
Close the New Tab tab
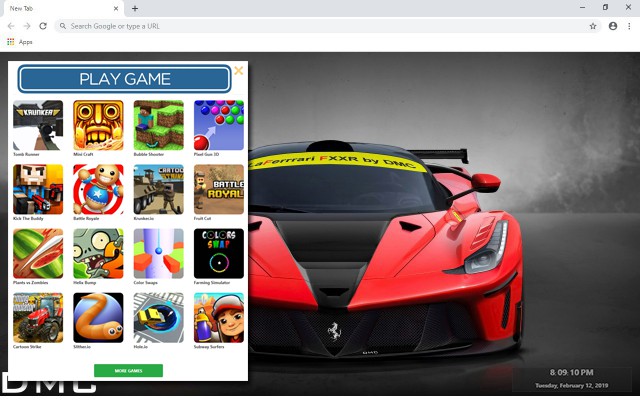point(116,8)
